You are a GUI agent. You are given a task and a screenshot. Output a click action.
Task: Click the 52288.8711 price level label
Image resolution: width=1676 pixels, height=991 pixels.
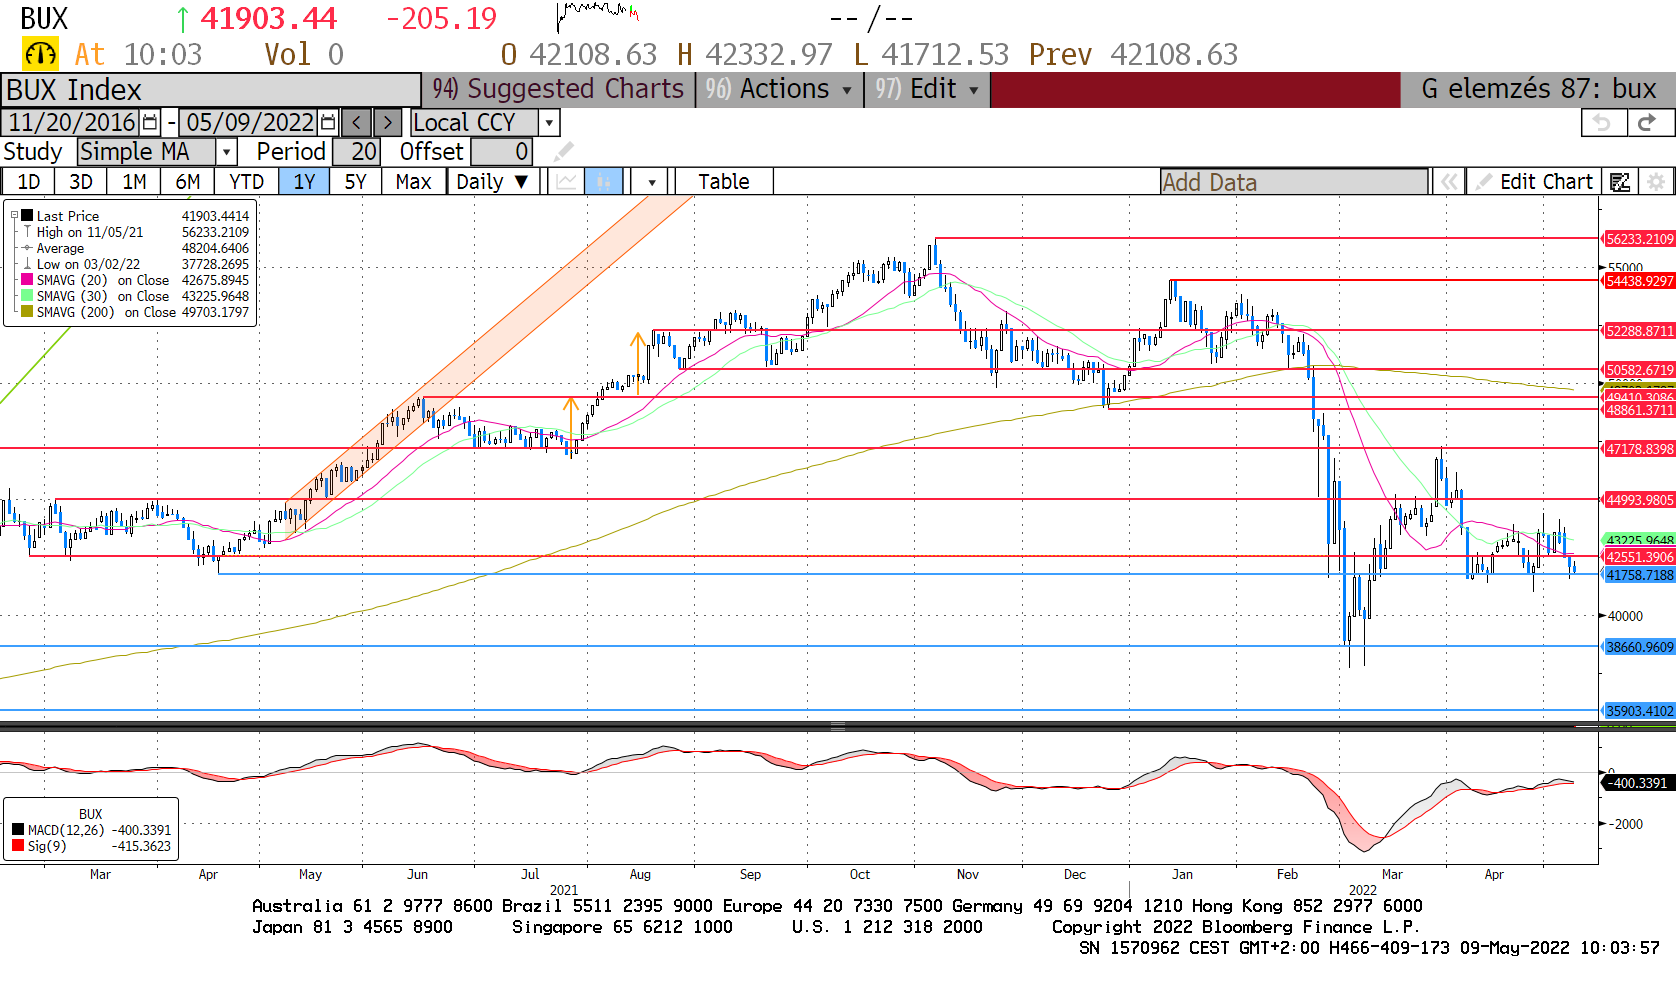pos(1639,331)
